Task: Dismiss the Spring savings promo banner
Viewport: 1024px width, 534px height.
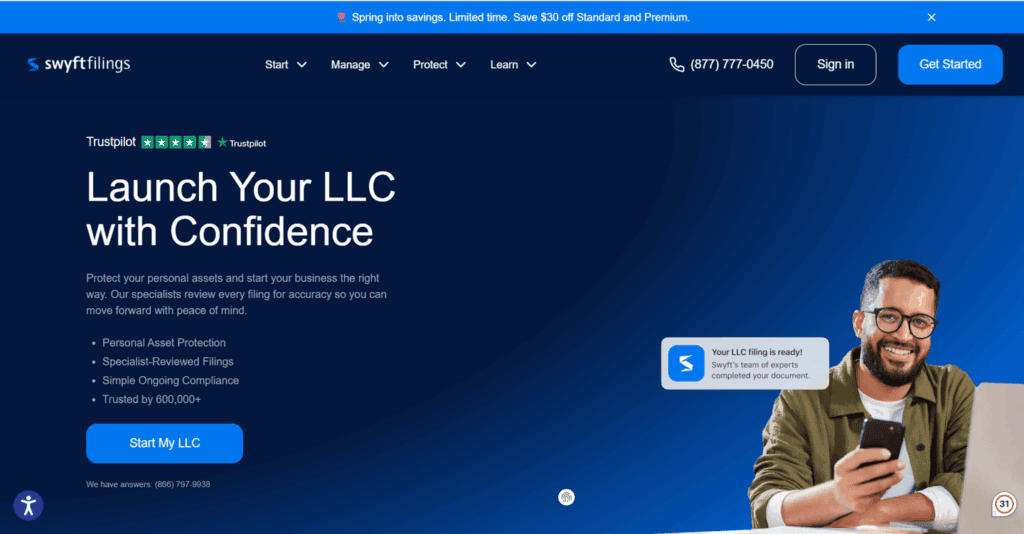Action: coord(931,18)
